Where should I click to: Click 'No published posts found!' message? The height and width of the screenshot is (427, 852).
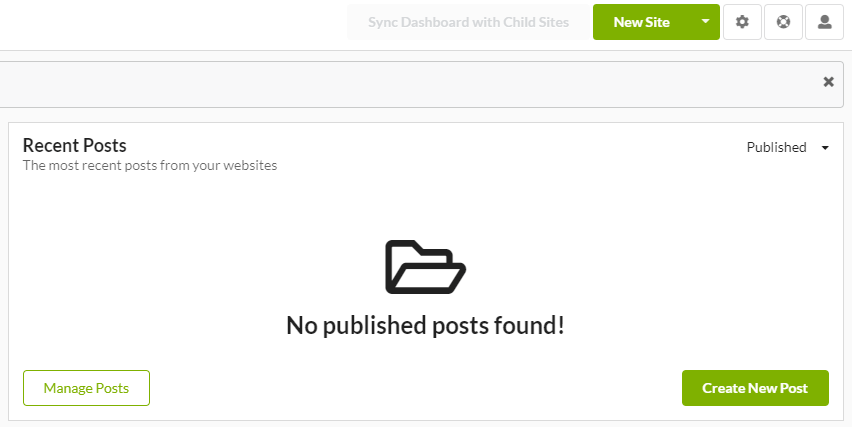(x=425, y=325)
